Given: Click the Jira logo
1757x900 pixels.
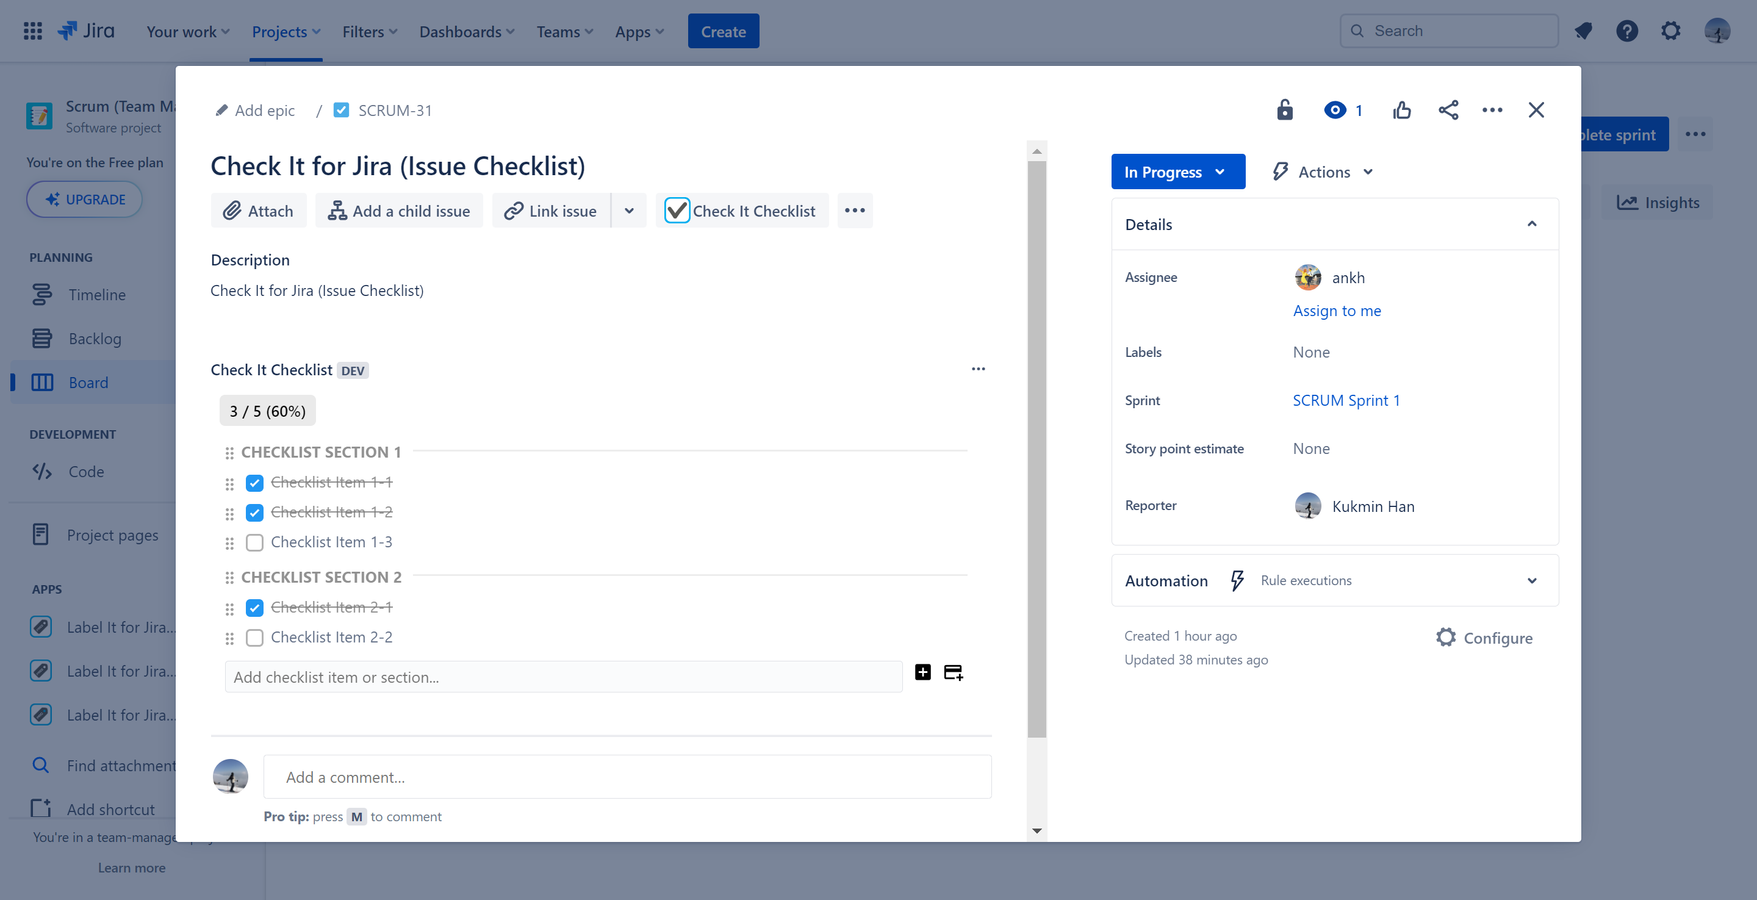Looking at the screenshot, I should click(86, 31).
